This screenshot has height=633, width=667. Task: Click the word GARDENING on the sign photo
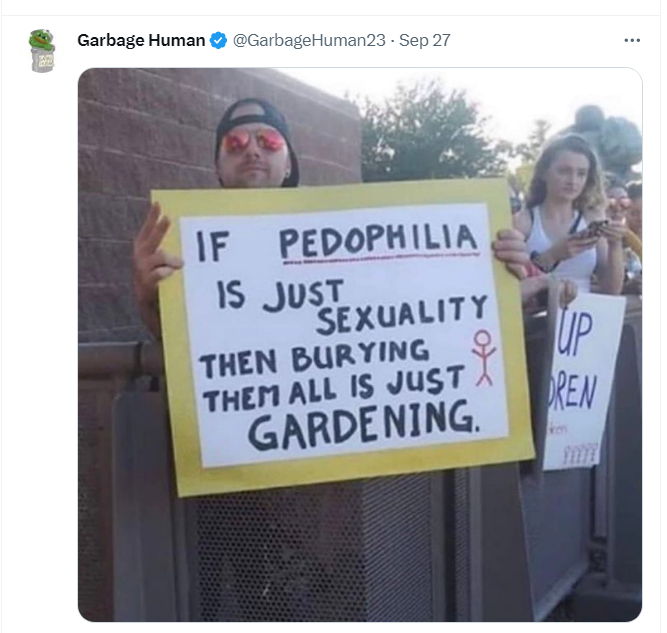[x=363, y=425]
